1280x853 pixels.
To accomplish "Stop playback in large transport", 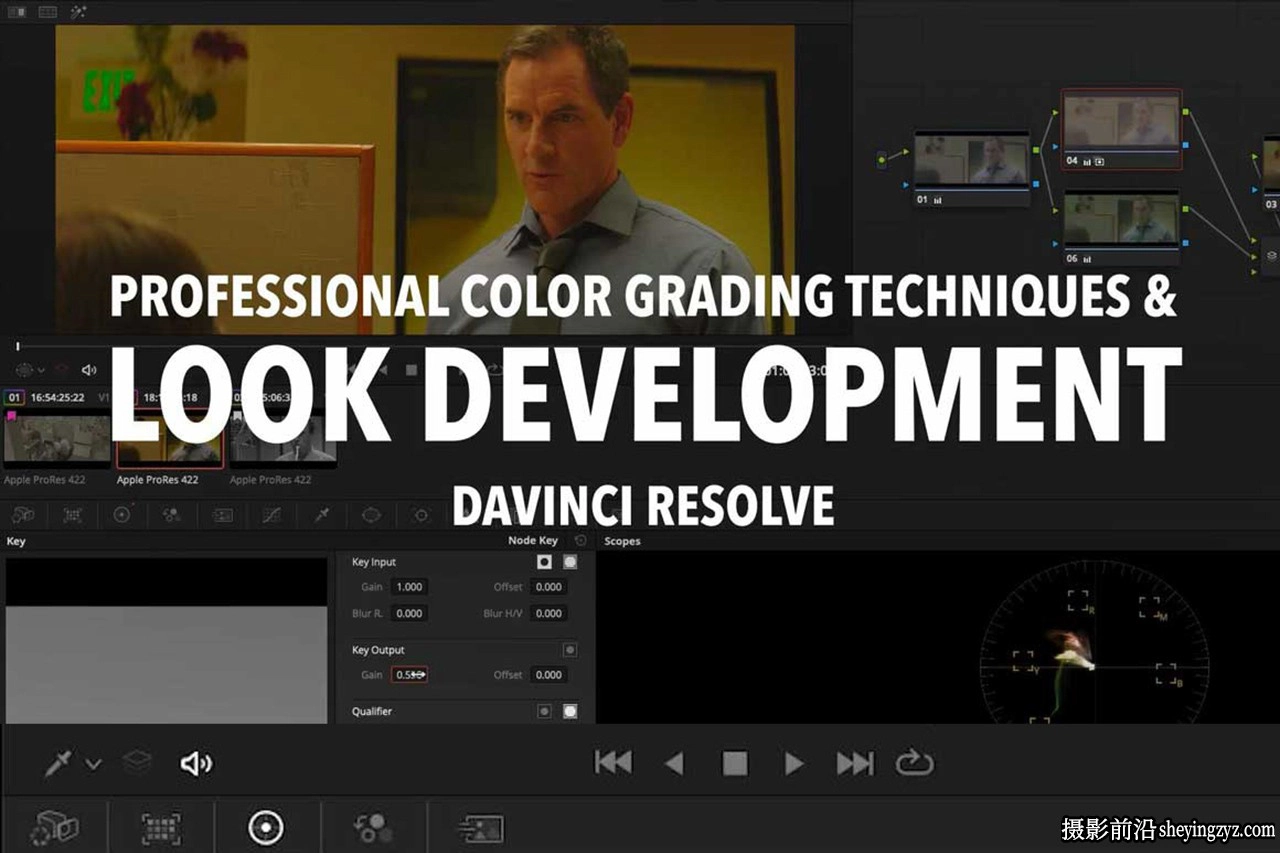I will pos(735,764).
